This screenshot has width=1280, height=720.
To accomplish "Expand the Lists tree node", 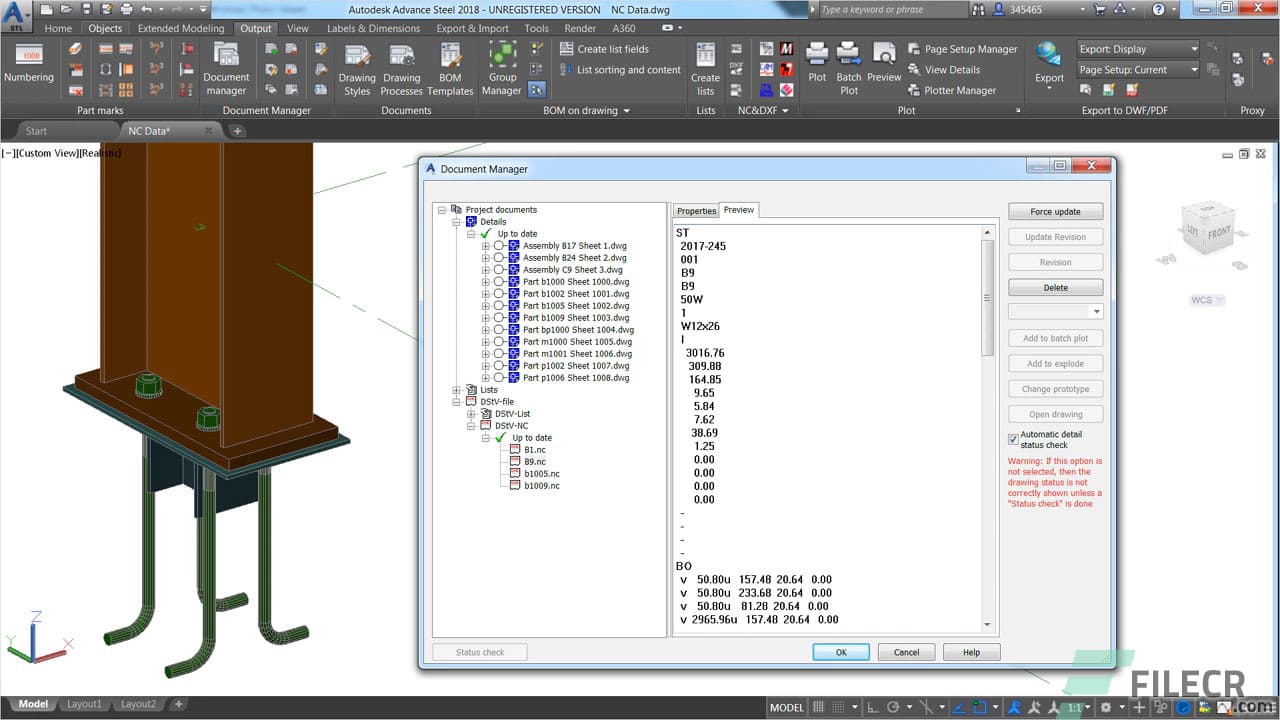I will [x=457, y=389].
